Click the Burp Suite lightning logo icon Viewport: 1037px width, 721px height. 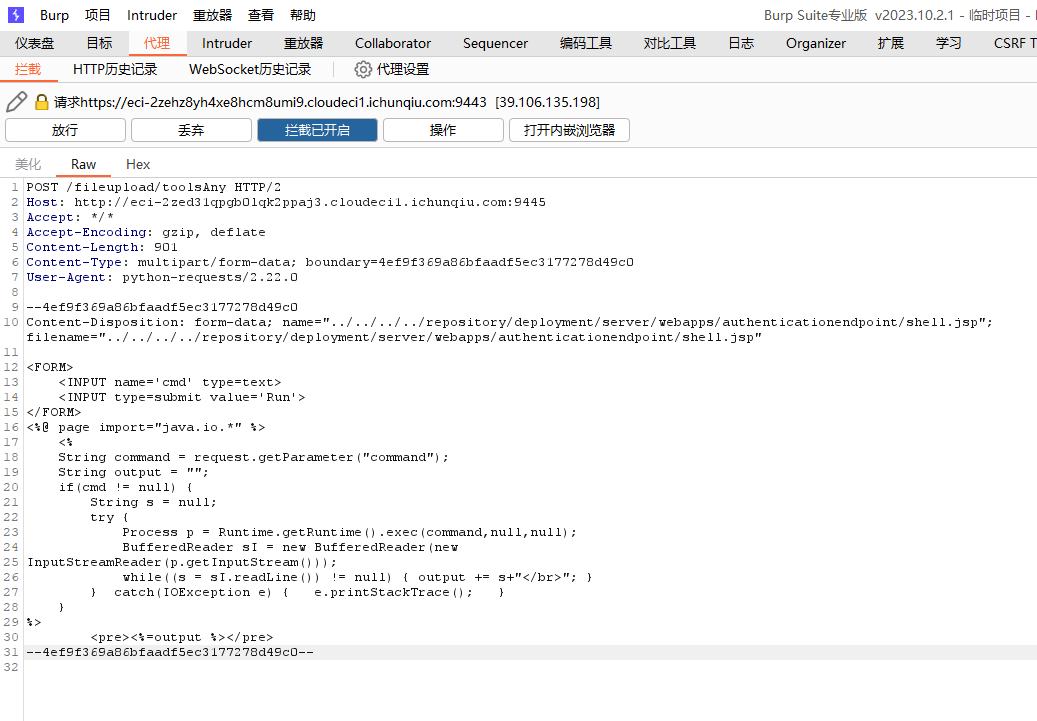[x=15, y=15]
